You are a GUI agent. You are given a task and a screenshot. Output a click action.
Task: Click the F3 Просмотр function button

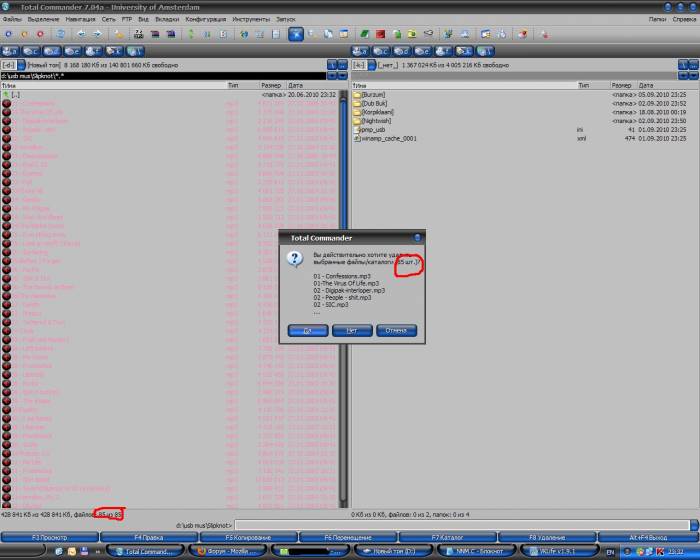(x=49, y=537)
